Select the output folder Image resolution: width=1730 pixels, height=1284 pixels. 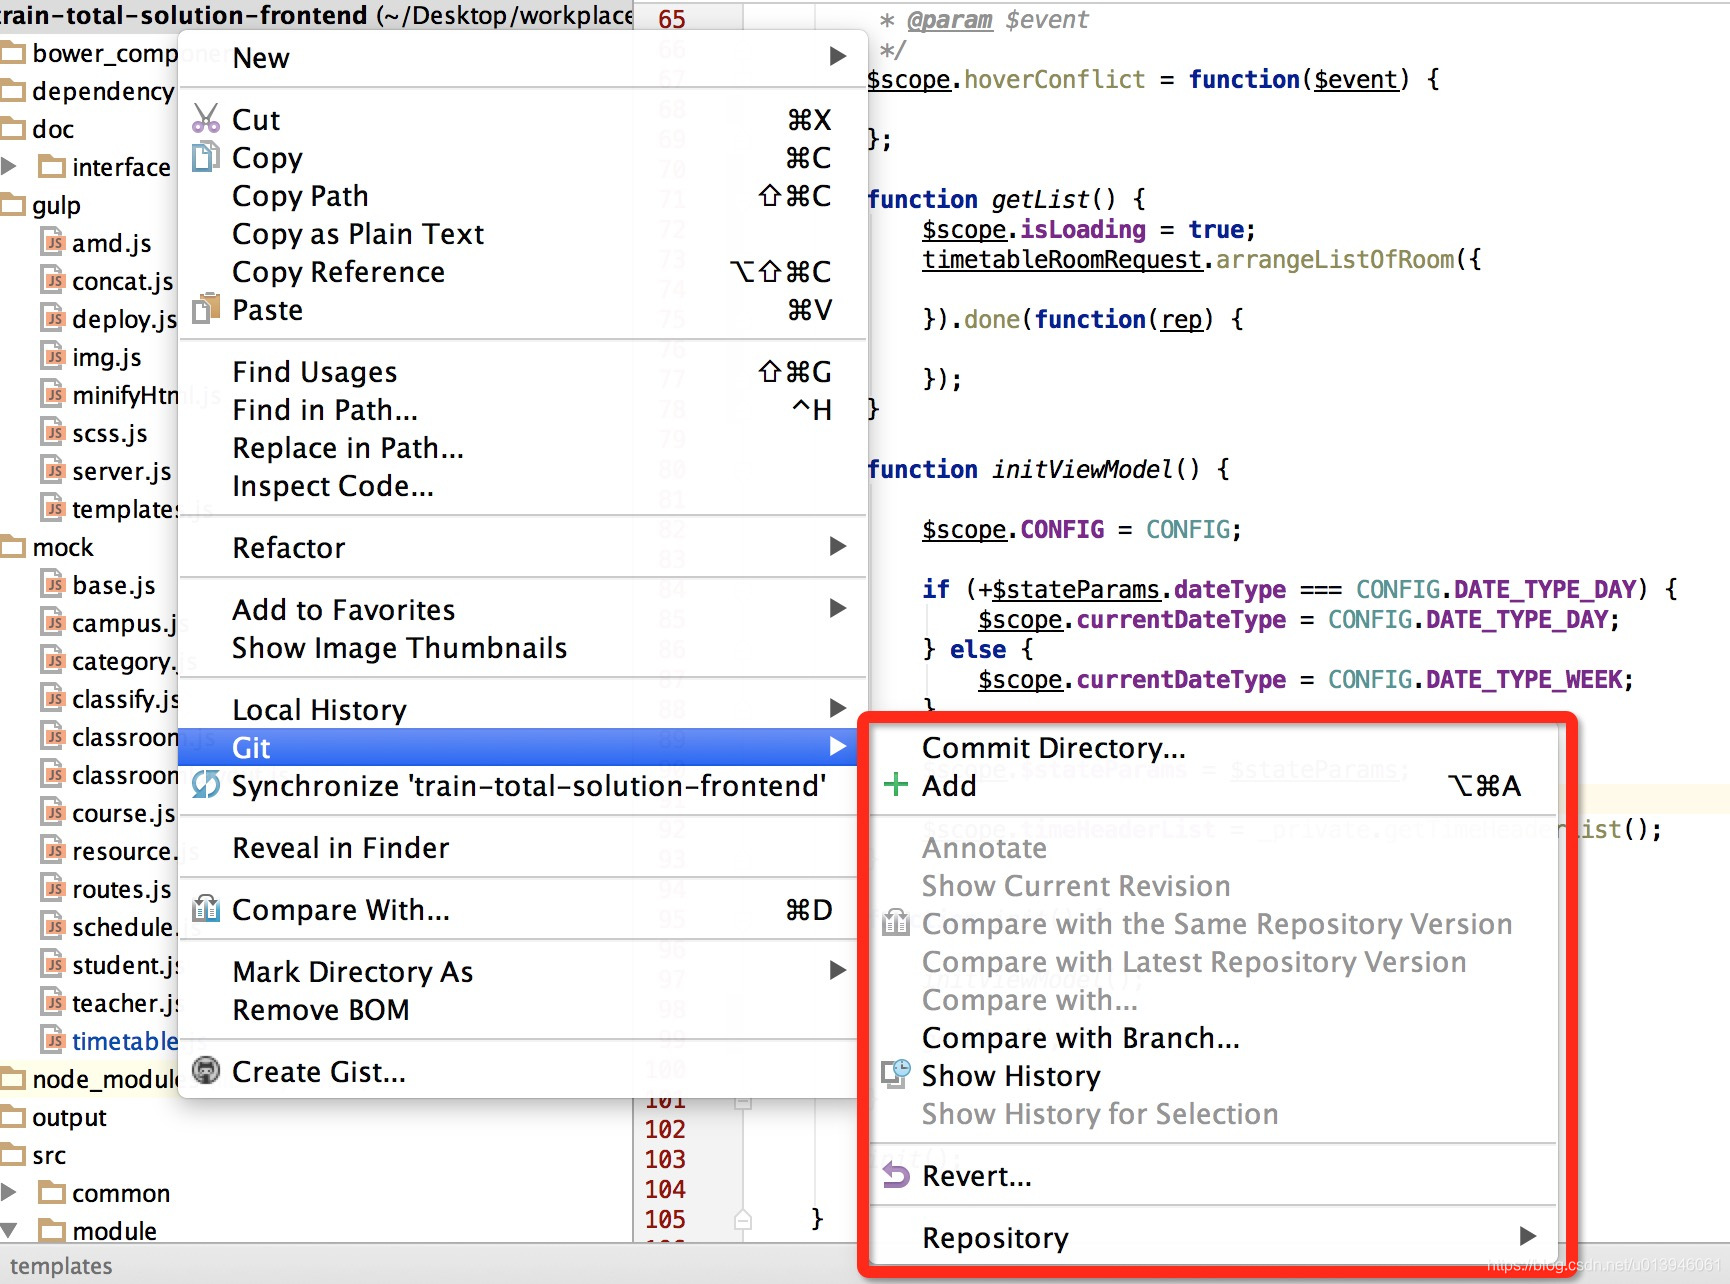click(x=69, y=1117)
